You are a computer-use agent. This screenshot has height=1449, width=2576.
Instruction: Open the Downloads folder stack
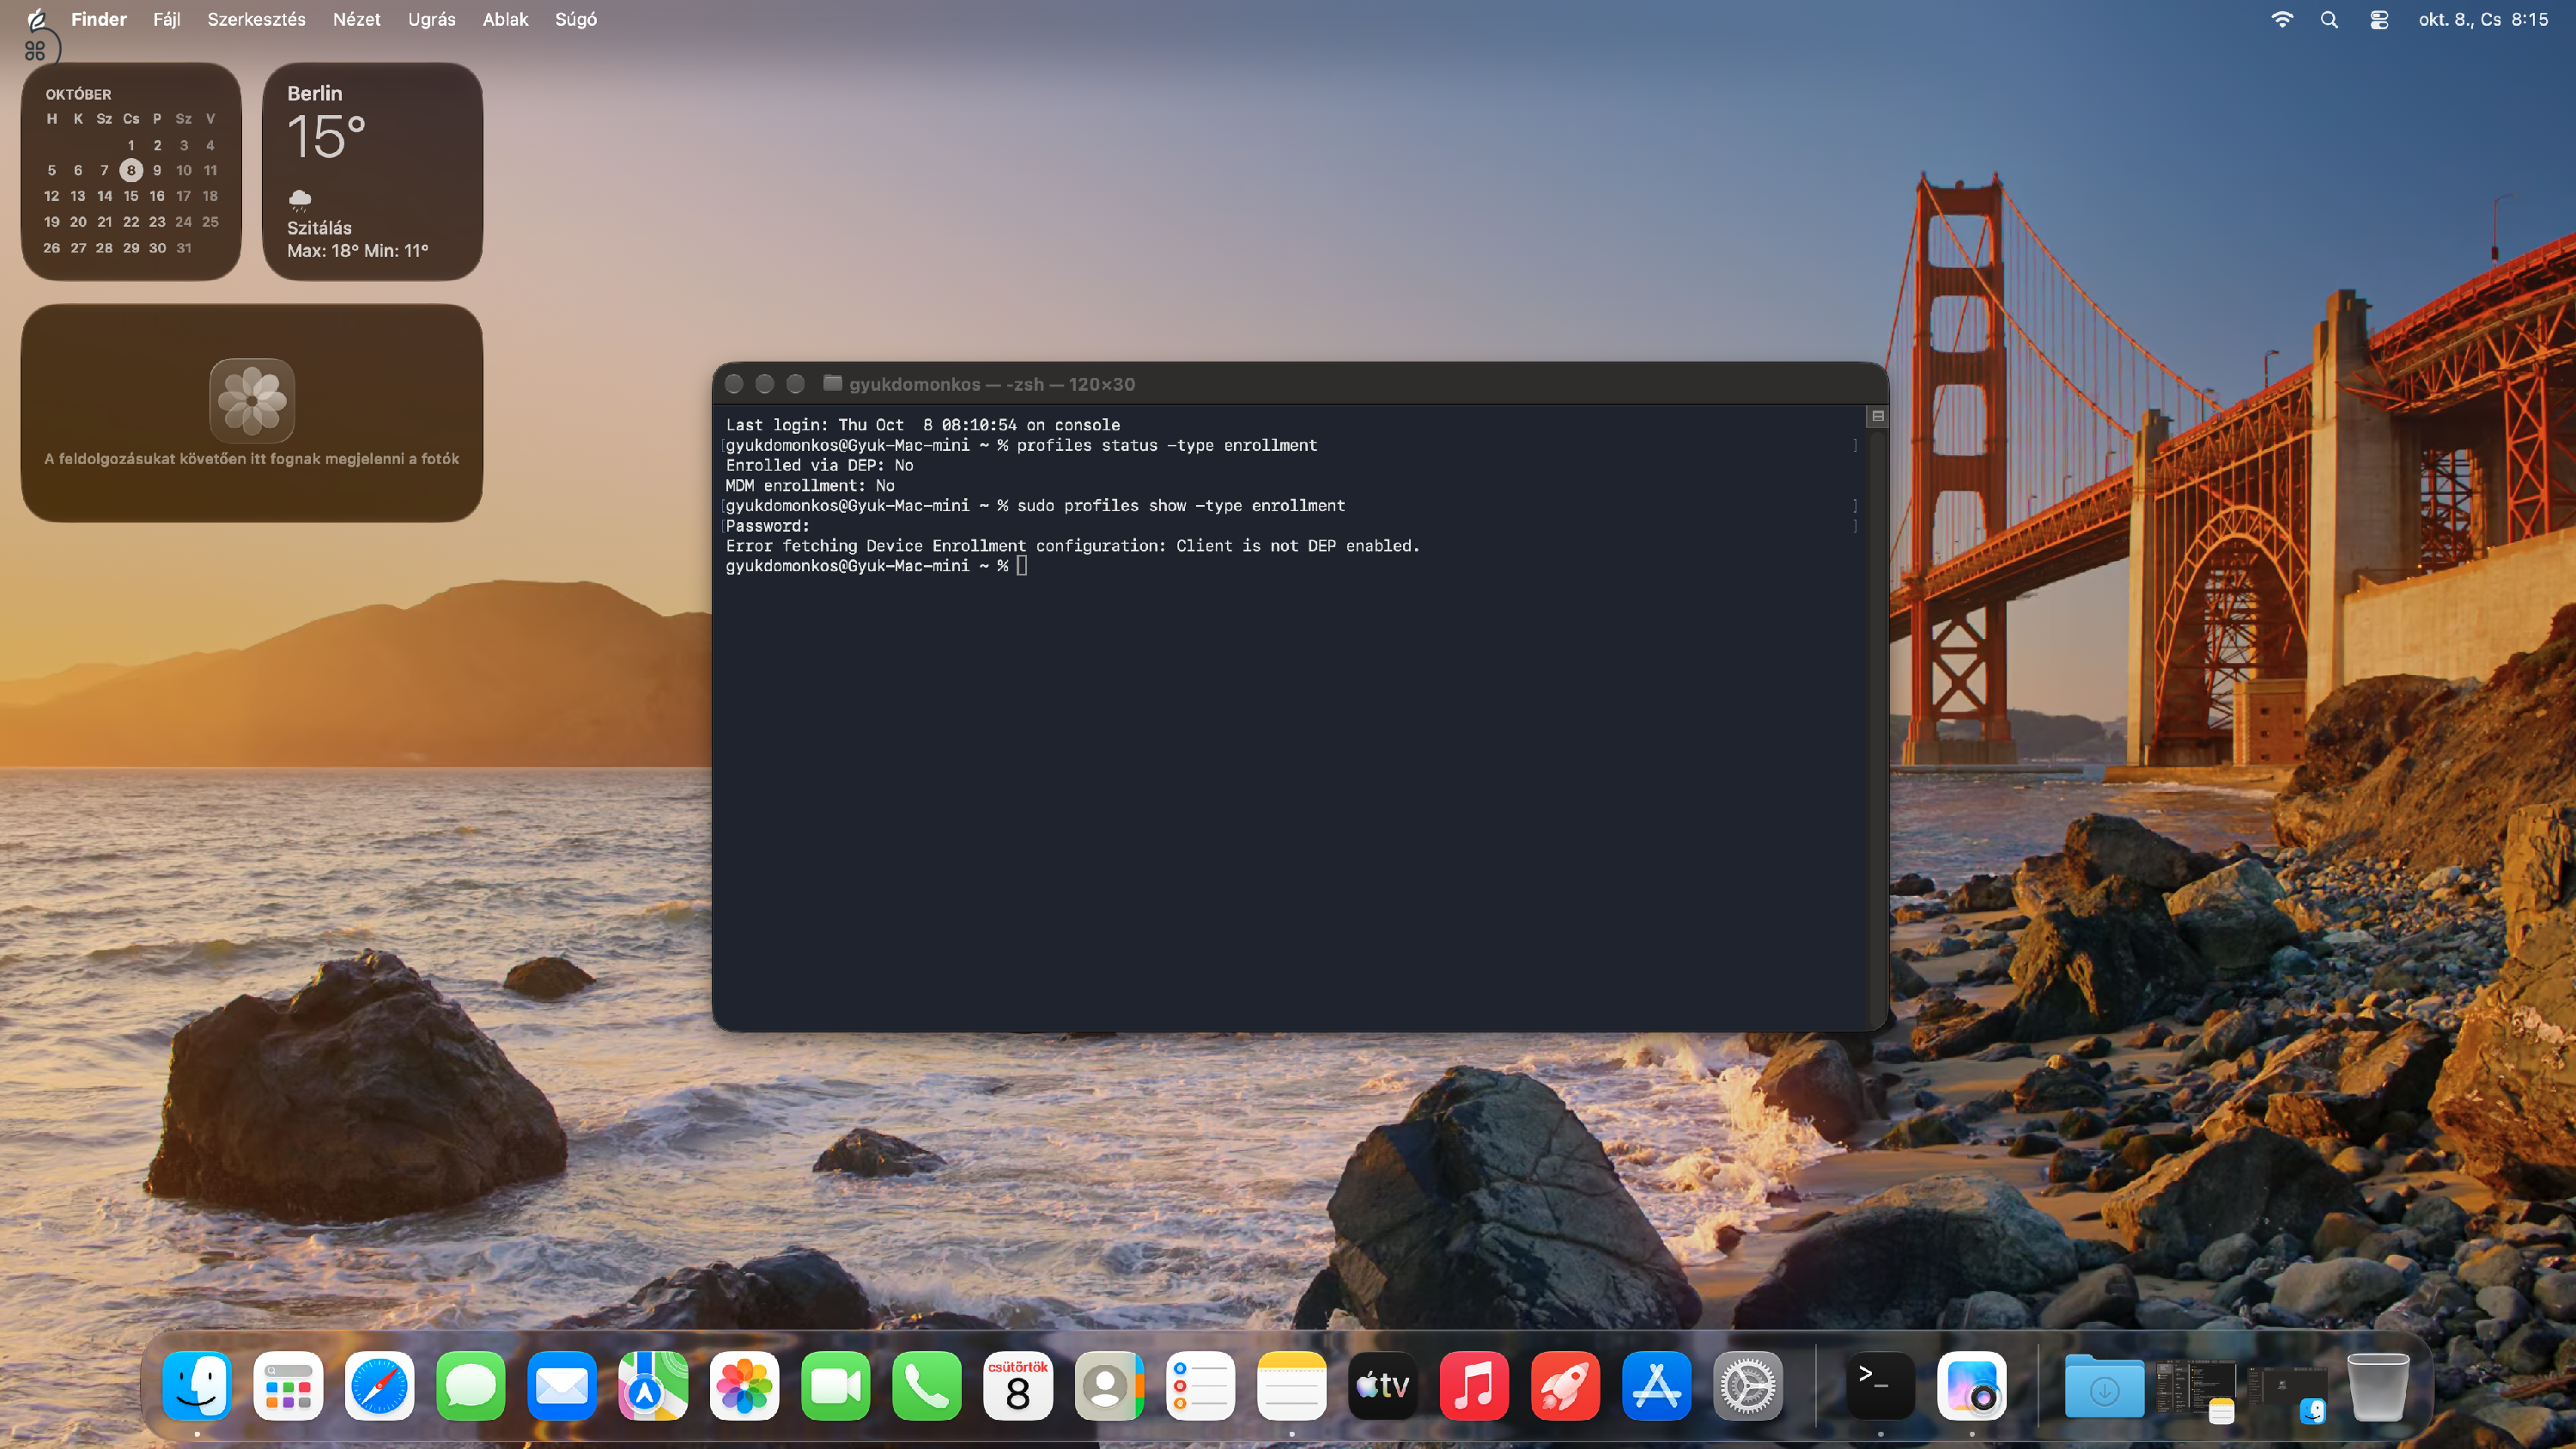tap(2104, 1386)
